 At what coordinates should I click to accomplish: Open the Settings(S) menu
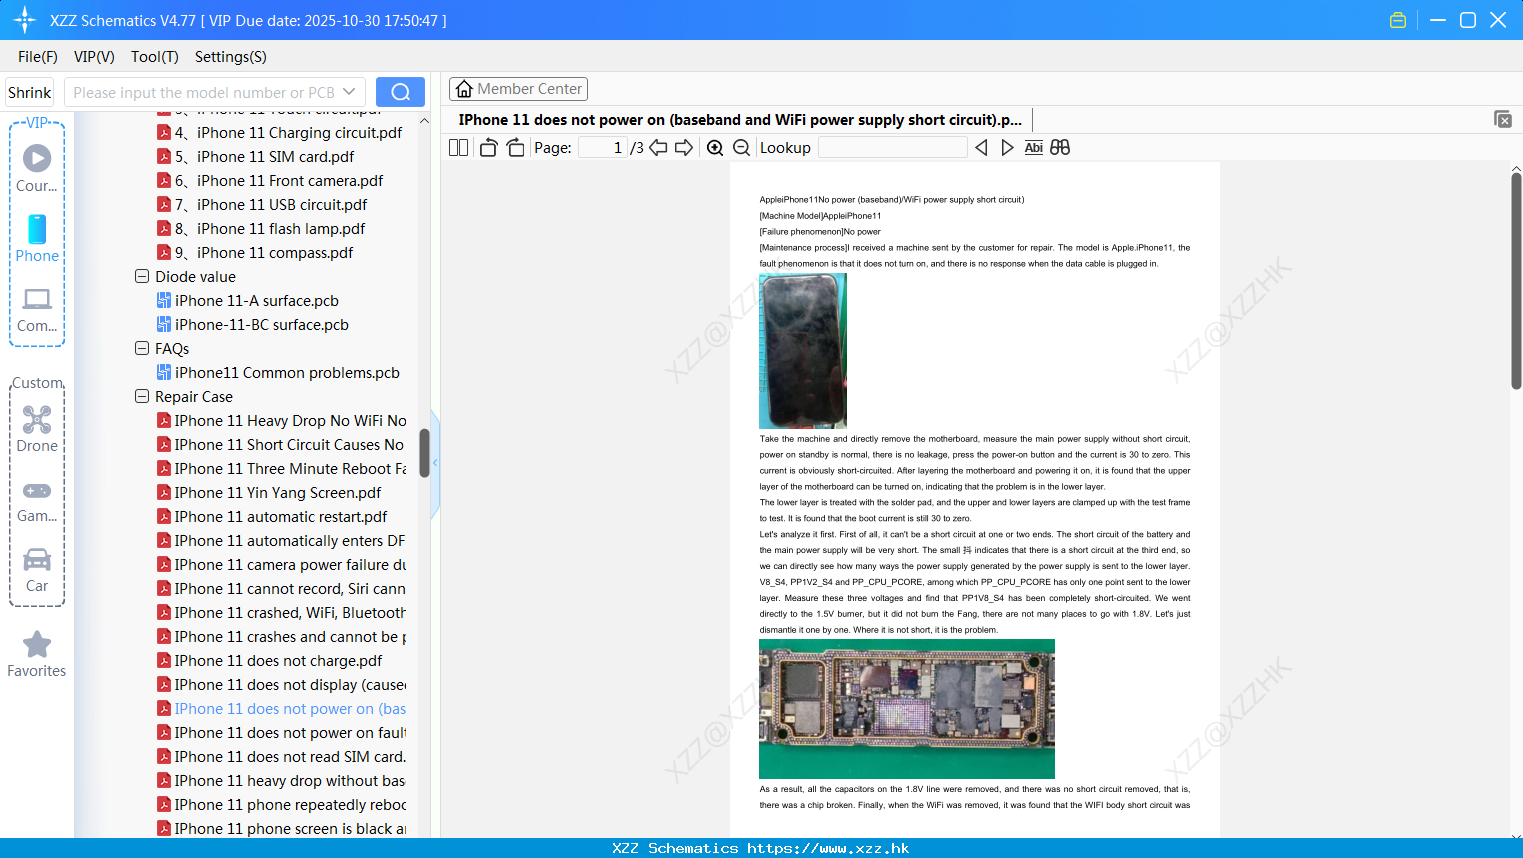pyautogui.click(x=231, y=57)
